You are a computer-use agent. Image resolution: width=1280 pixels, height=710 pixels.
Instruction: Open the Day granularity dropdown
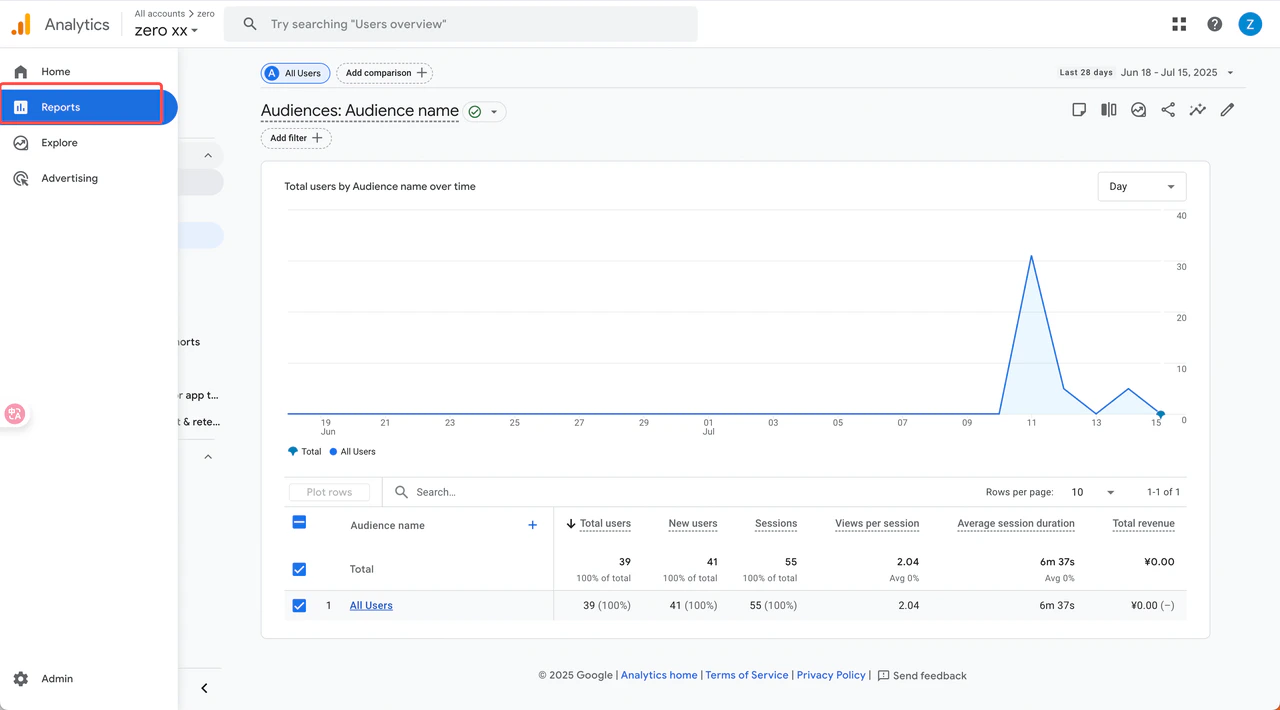click(x=1141, y=187)
